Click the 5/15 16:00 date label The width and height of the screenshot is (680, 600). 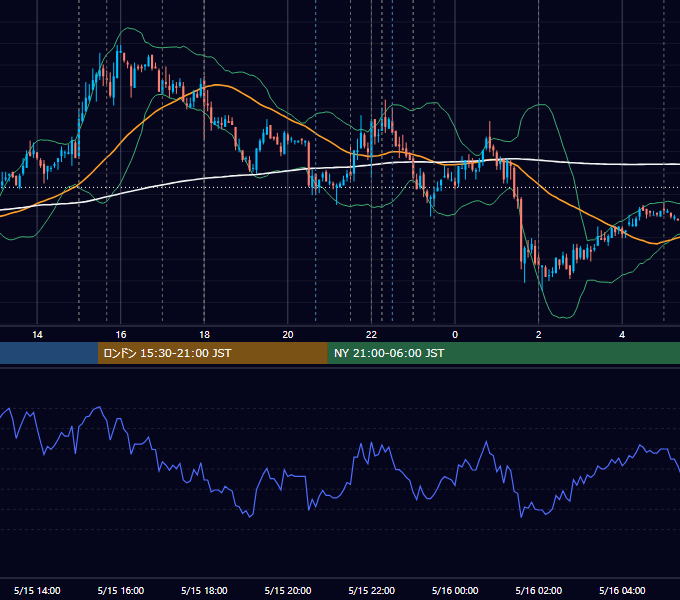(x=121, y=590)
